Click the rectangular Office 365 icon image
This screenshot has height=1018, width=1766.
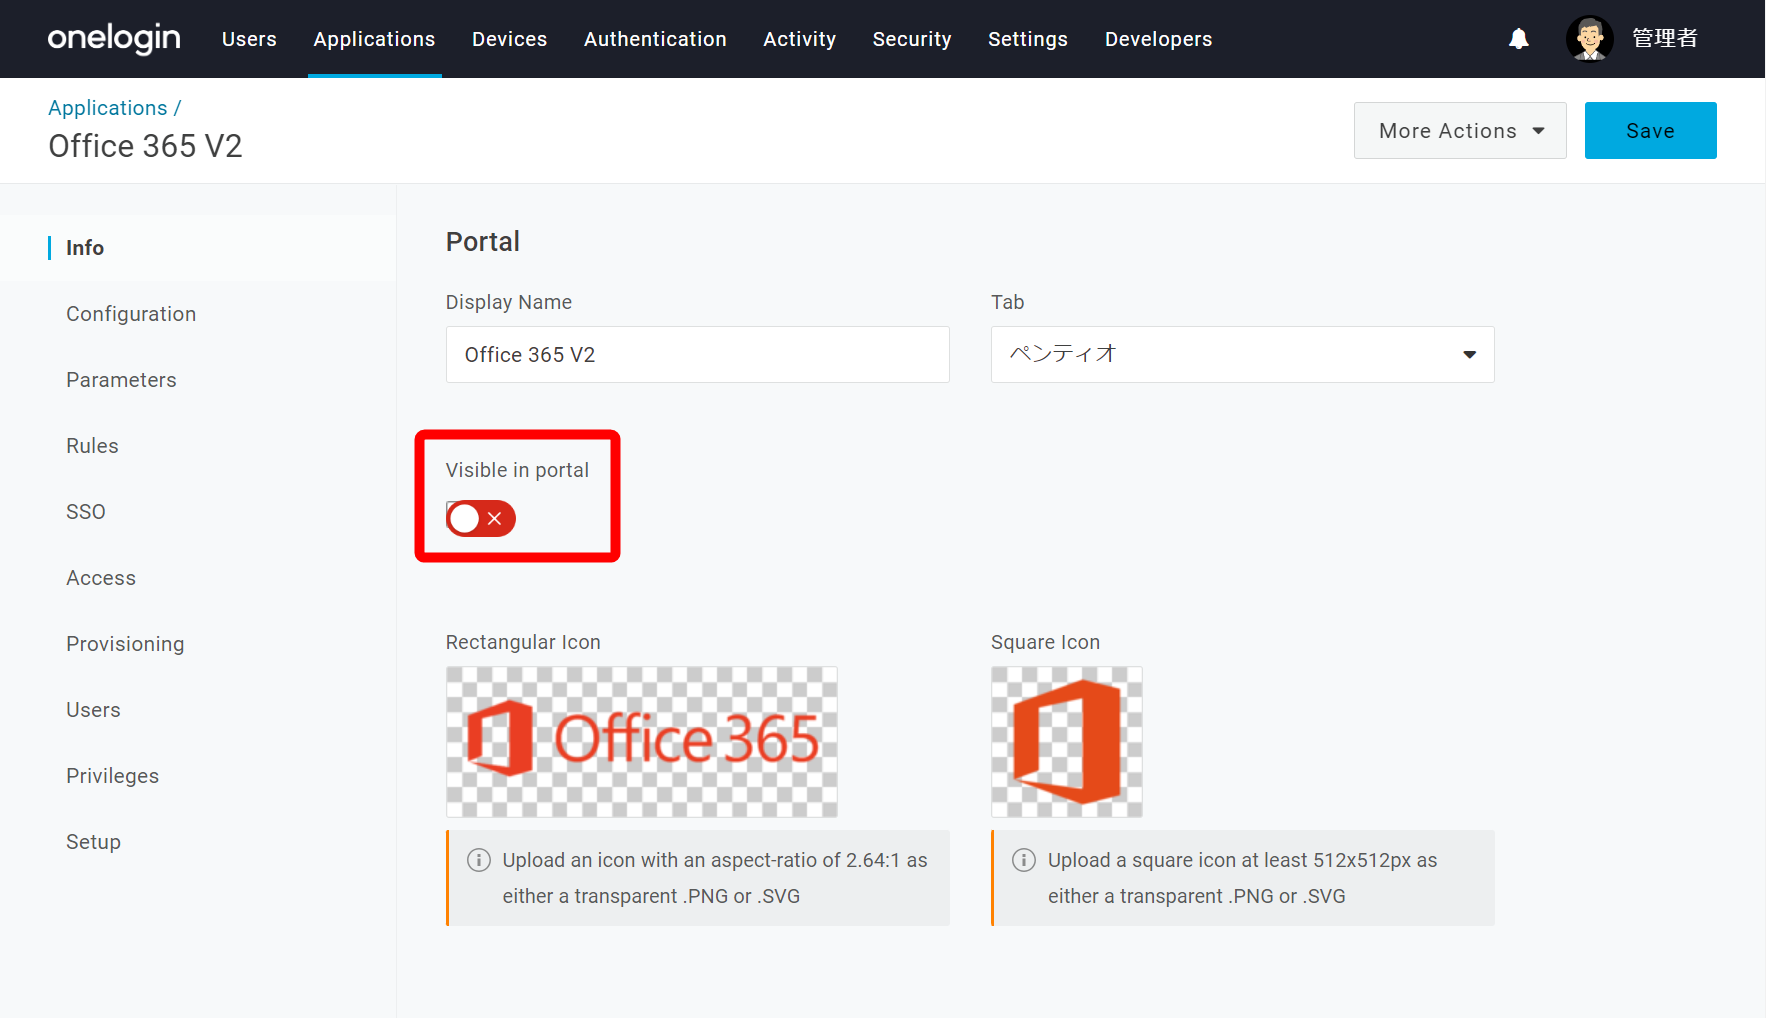642,742
